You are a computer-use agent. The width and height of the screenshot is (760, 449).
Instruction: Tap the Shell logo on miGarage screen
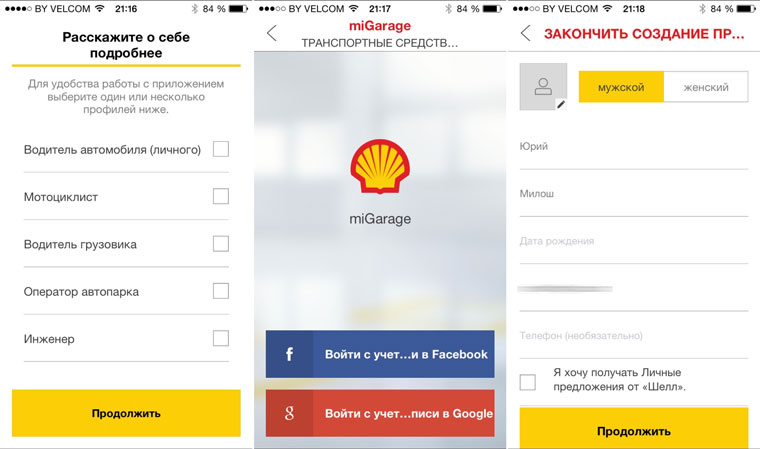[380, 166]
